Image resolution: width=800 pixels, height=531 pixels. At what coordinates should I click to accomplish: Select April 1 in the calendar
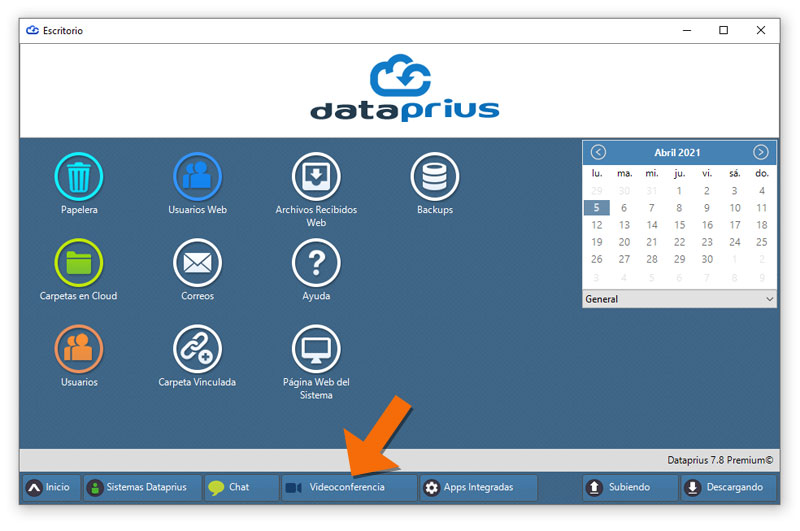[679, 191]
